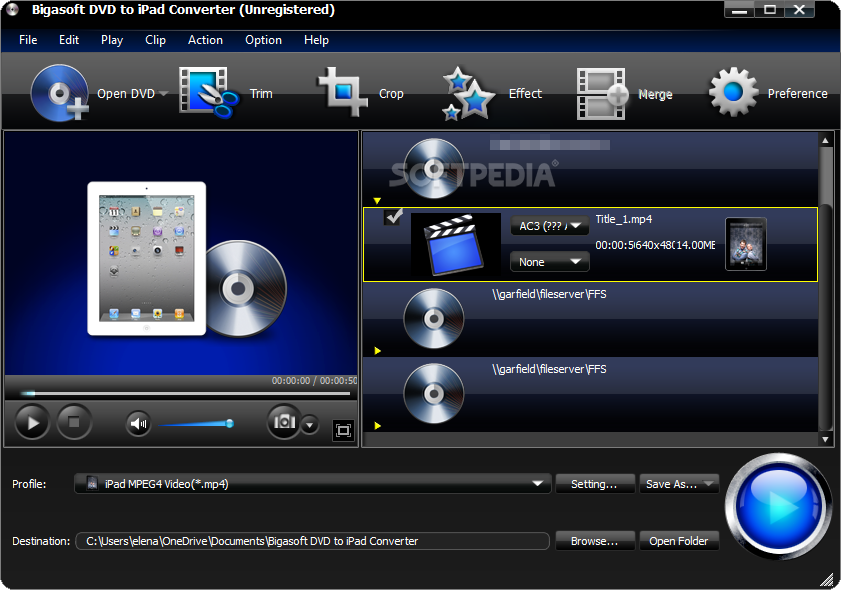Image resolution: width=841 pixels, height=590 pixels.
Task: Maximize the Bigasoft window
Action: [770, 10]
